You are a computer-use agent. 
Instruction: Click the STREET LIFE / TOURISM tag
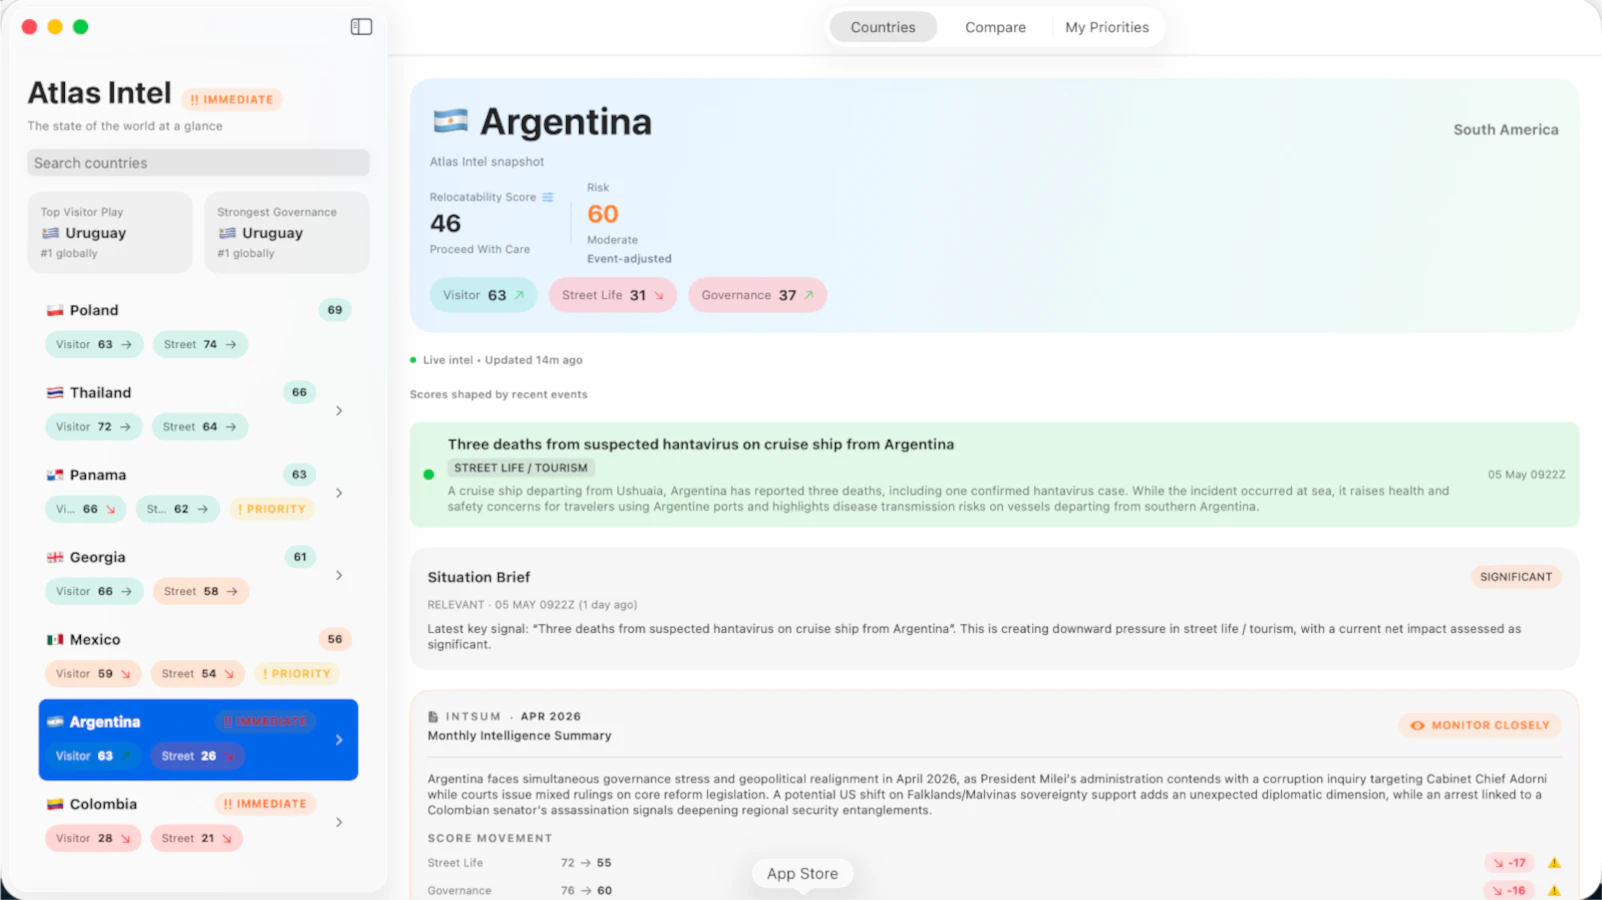click(x=521, y=468)
